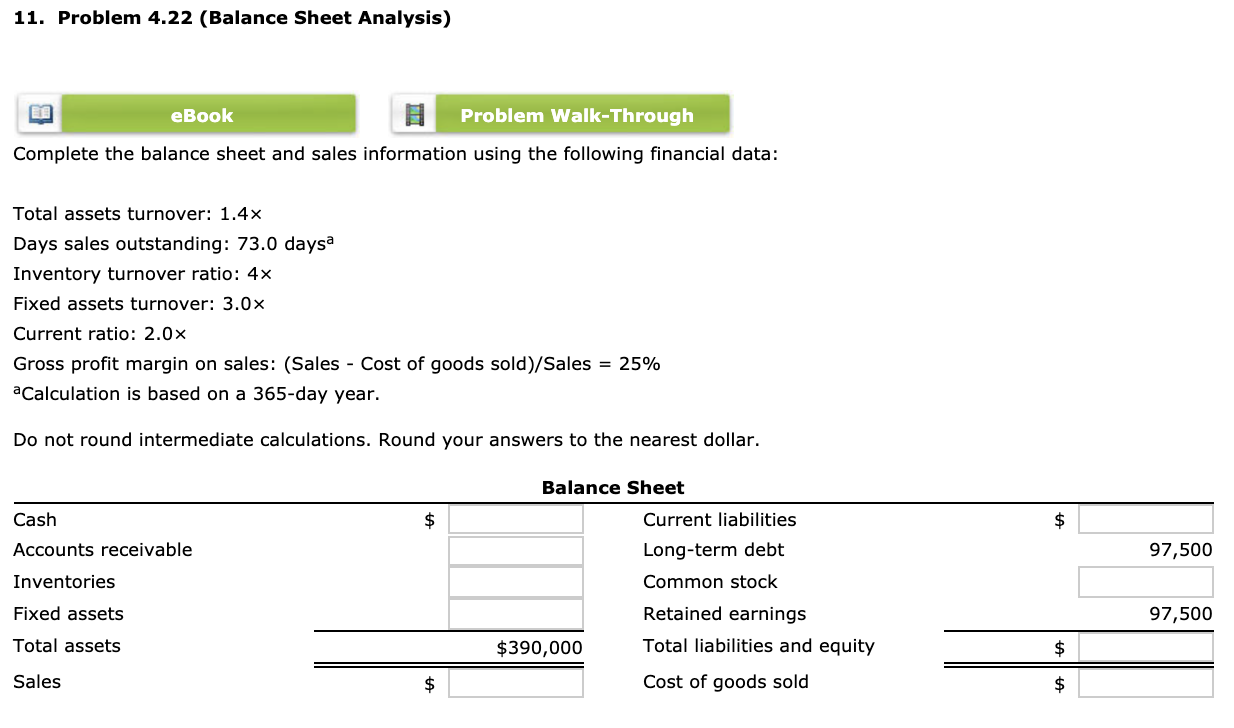Click the Problem Walk-Through film reel icon

click(x=412, y=113)
